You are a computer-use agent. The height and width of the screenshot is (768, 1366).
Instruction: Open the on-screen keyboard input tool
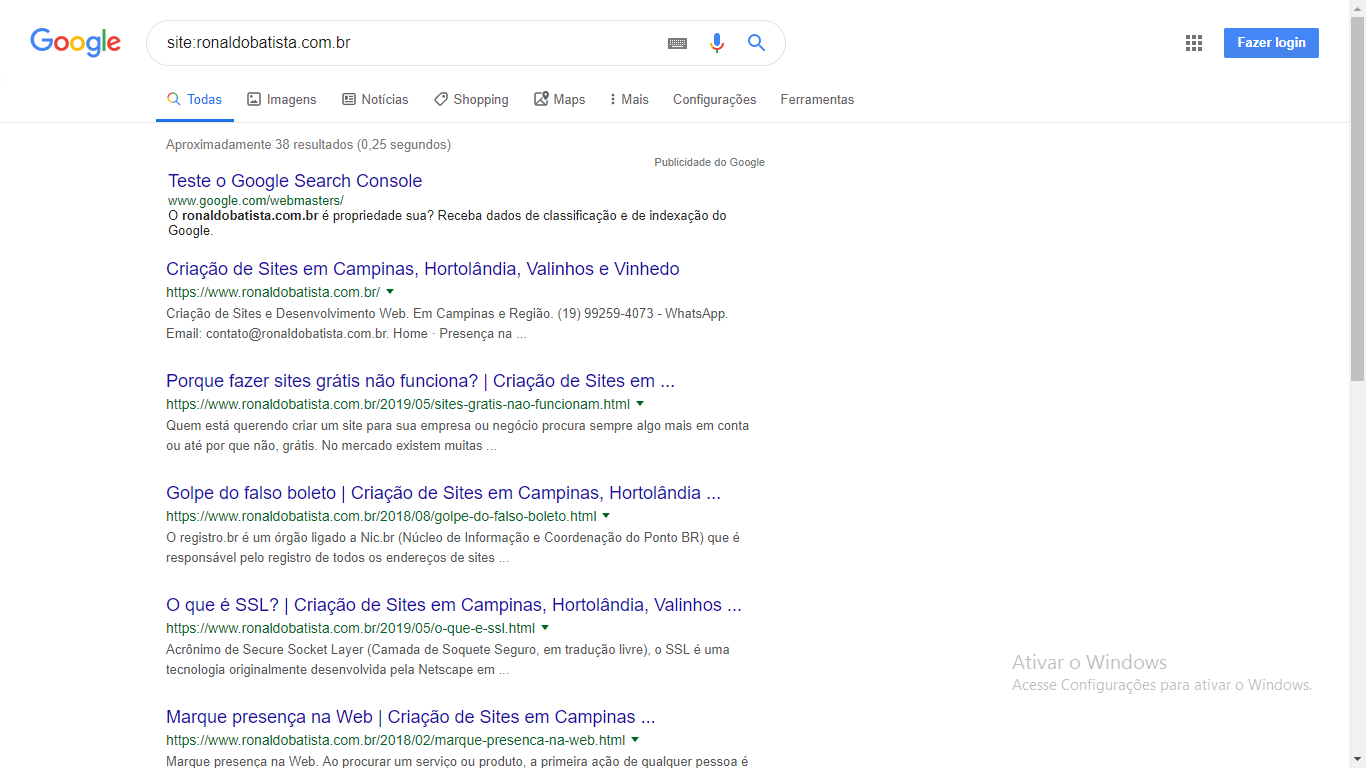(x=677, y=43)
